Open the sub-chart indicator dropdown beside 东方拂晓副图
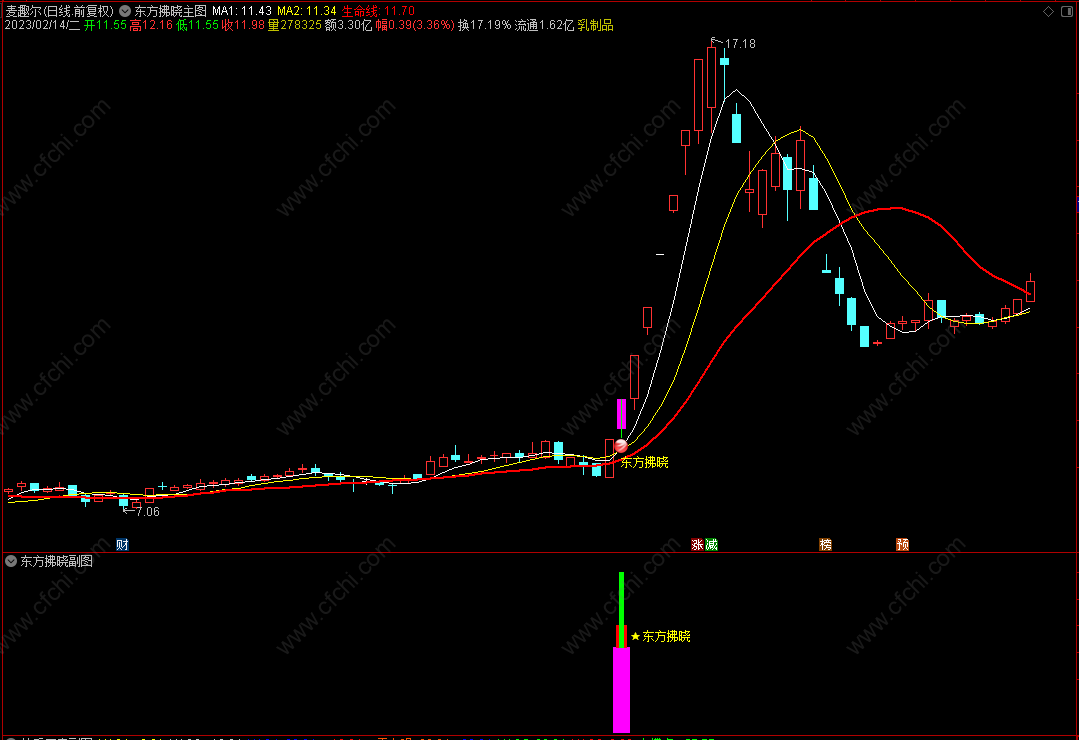This screenshot has width=1079, height=740. [11, 561]
